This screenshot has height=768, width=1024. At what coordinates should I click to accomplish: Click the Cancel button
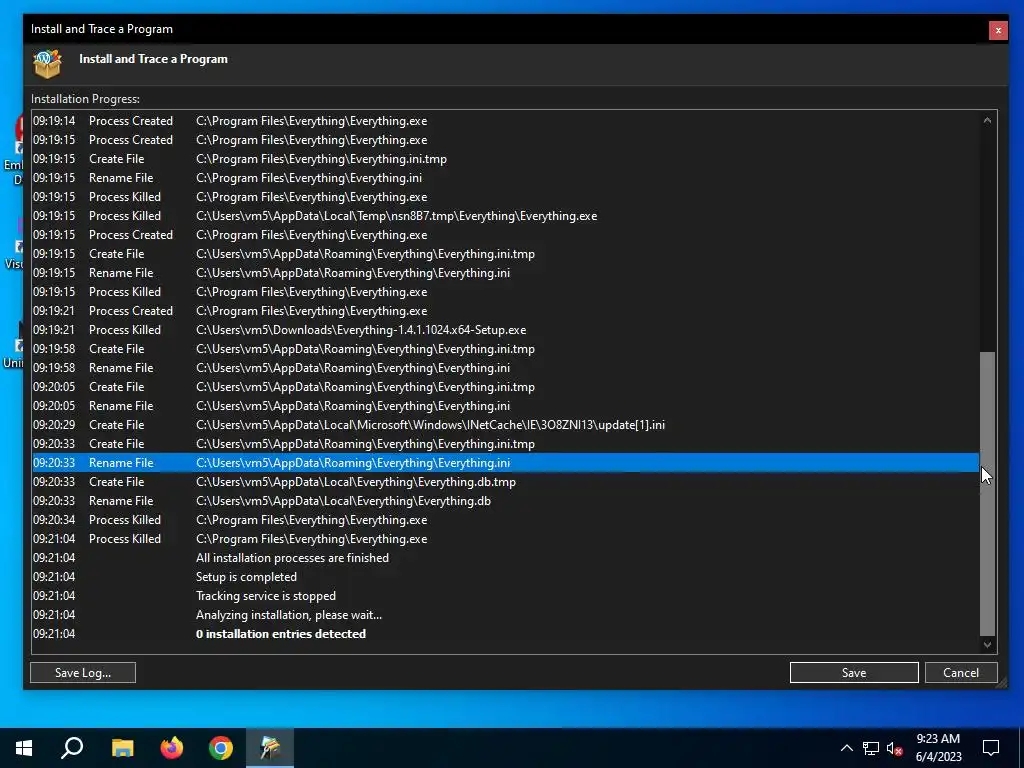click(961, 673)
